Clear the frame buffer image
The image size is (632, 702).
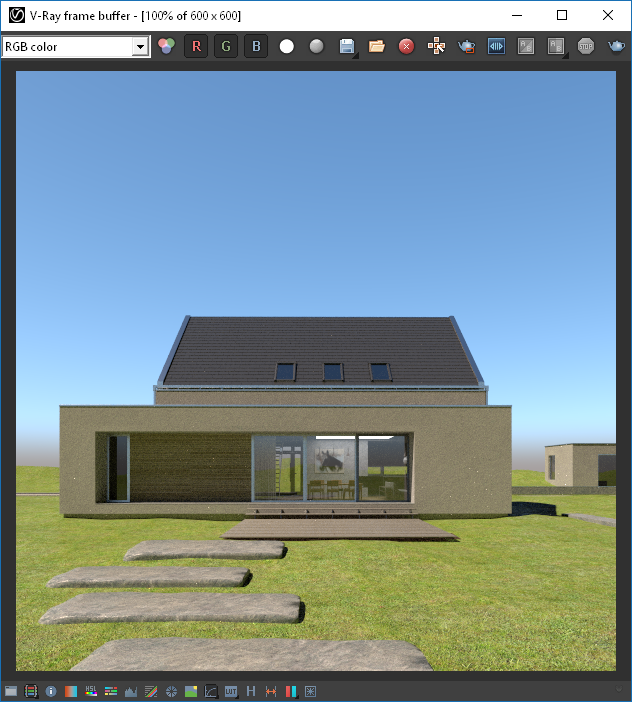tap(406, 47)
